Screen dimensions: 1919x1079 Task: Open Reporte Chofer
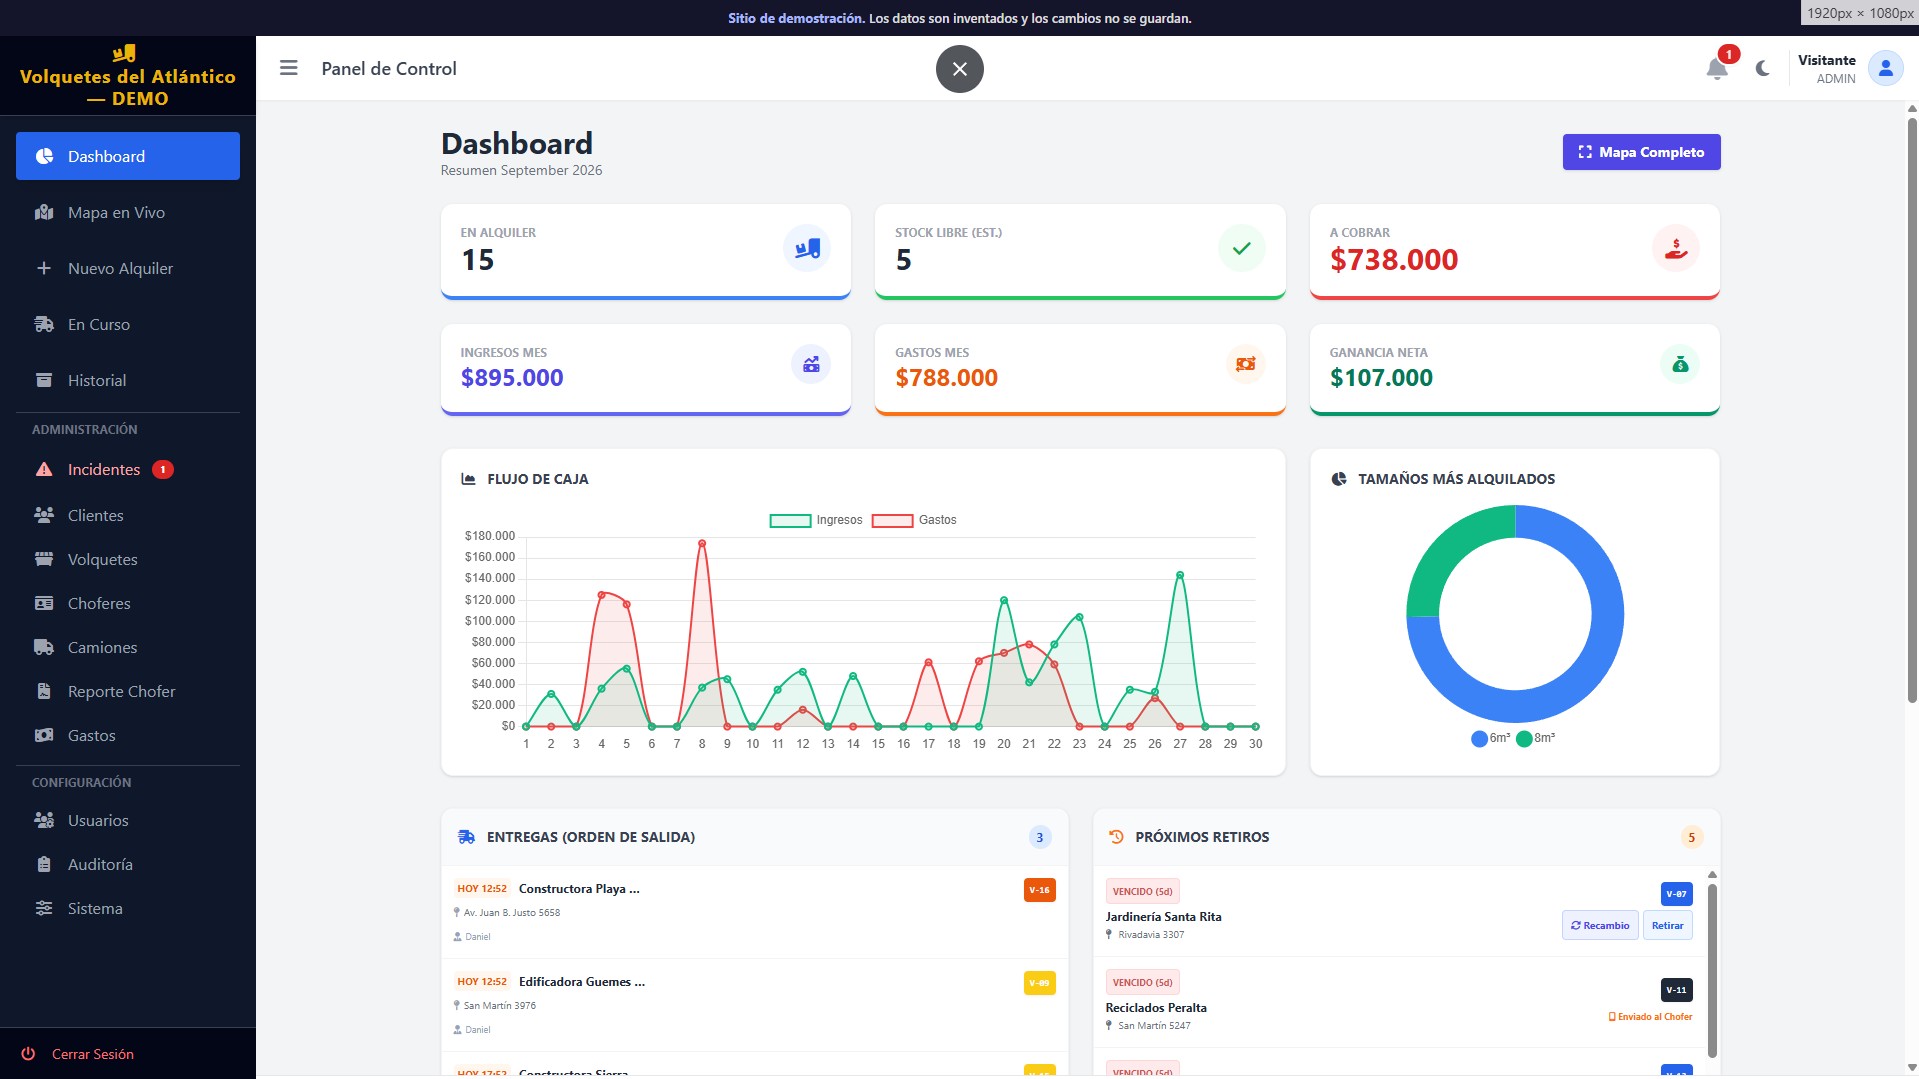pyautogui.click(x=128, y=691)
